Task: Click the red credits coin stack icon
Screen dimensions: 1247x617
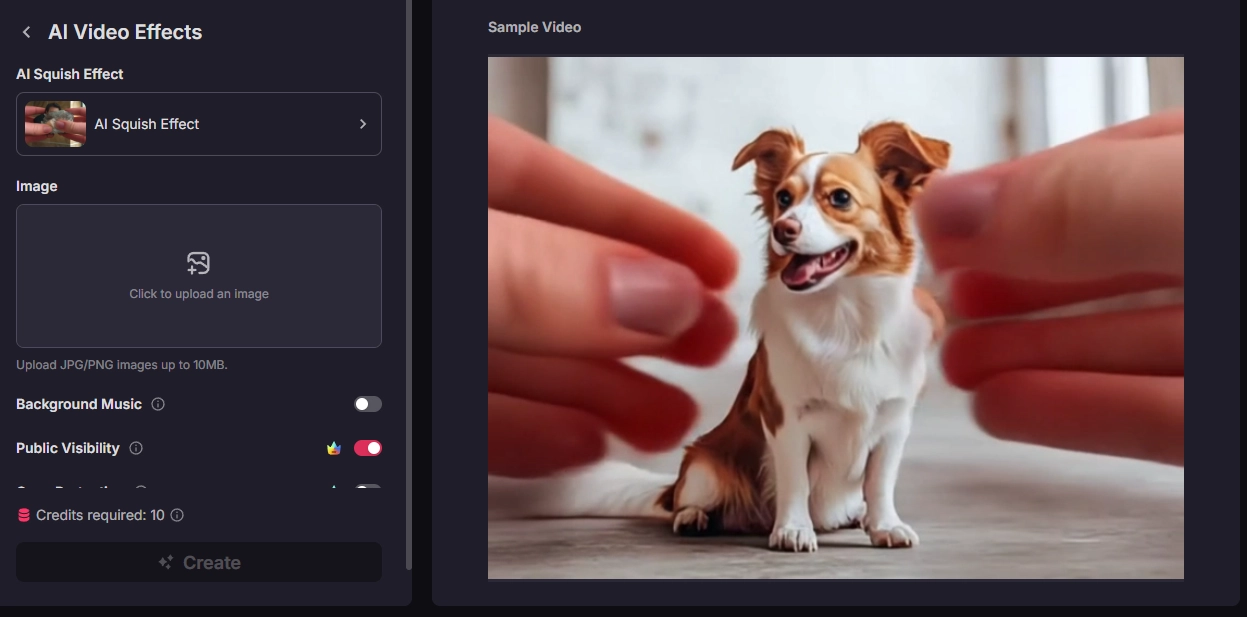Action: coord(24,515)
